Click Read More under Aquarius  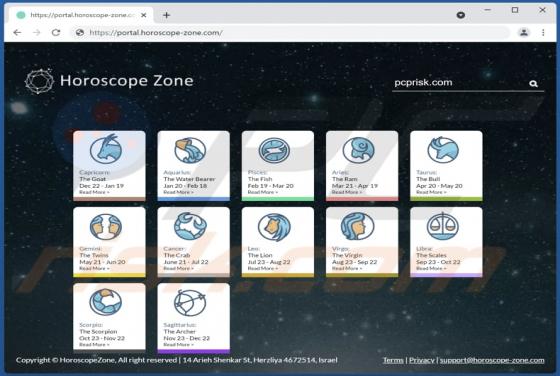[179, 192]
